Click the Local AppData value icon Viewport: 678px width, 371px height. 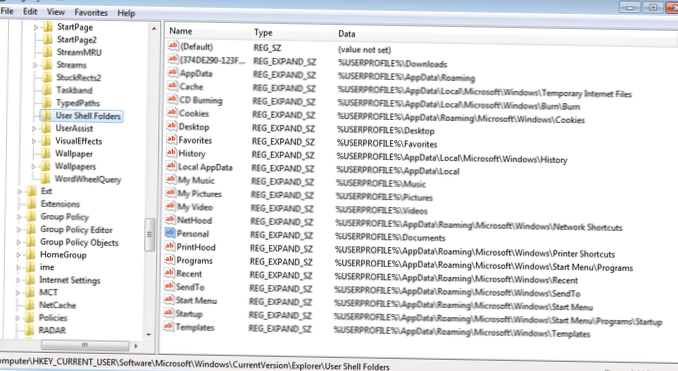point(171,166)
